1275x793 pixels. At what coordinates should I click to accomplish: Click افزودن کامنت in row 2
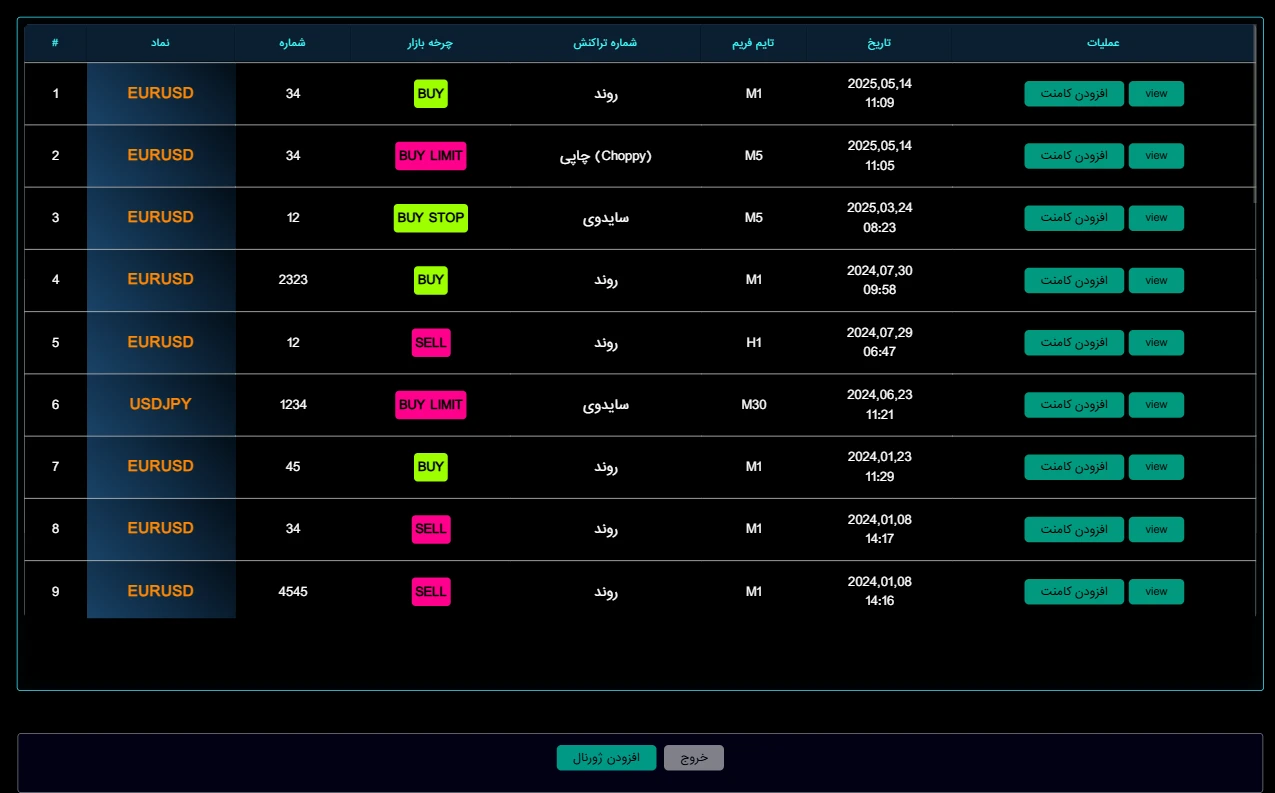1073,156
